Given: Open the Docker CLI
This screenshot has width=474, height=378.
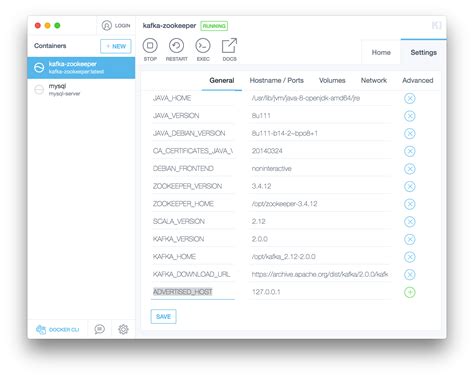Looking at the screenshot, I should [x=58, y=330].
